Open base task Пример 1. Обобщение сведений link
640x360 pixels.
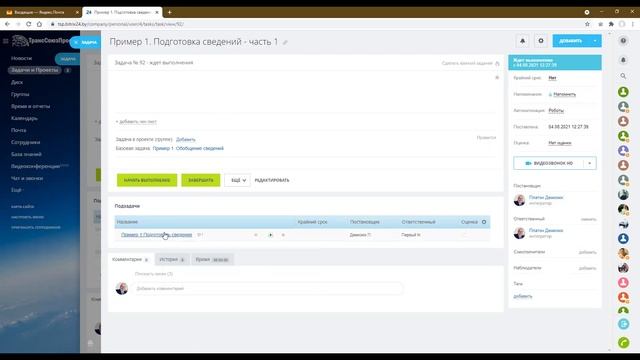click(188, 148)
